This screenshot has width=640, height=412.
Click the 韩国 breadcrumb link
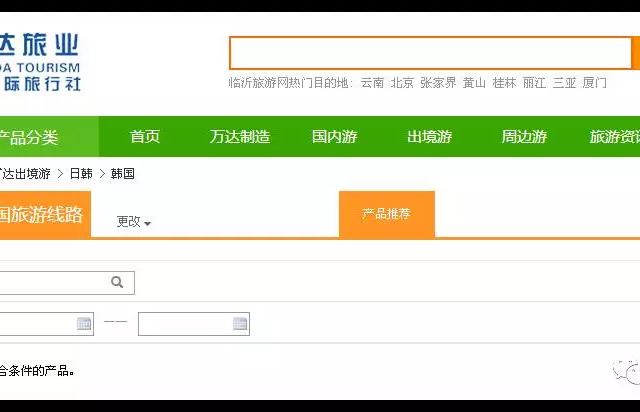(x=122, y=174)
